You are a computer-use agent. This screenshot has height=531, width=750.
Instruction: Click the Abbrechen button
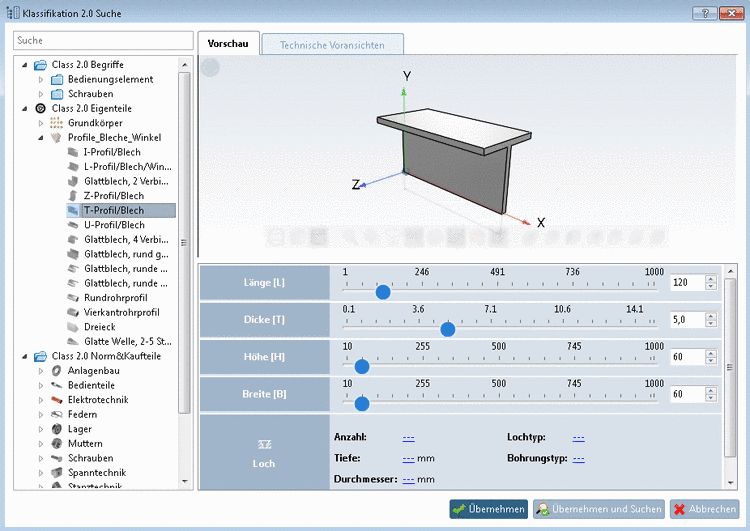[x=704, y=509]
